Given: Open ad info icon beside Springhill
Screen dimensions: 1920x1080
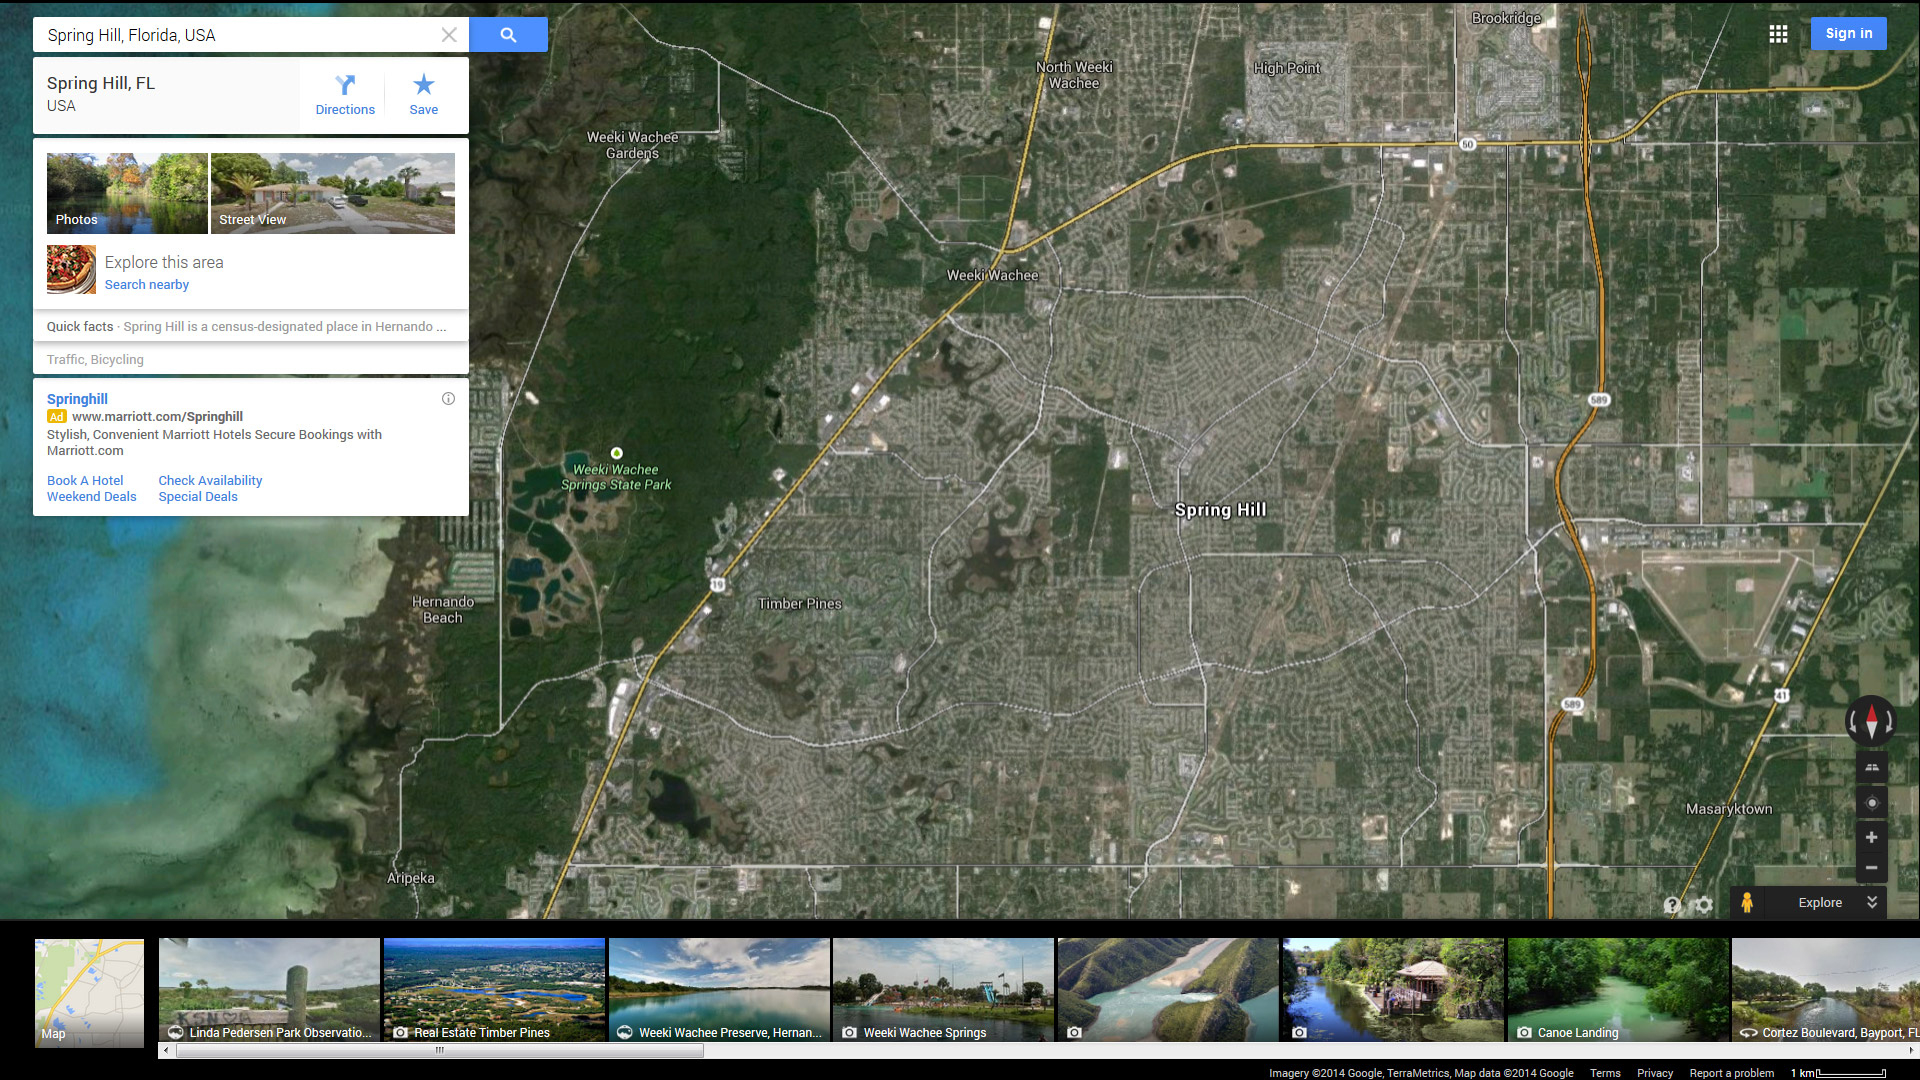Looking at the screenshot, I should coord(448,399).
